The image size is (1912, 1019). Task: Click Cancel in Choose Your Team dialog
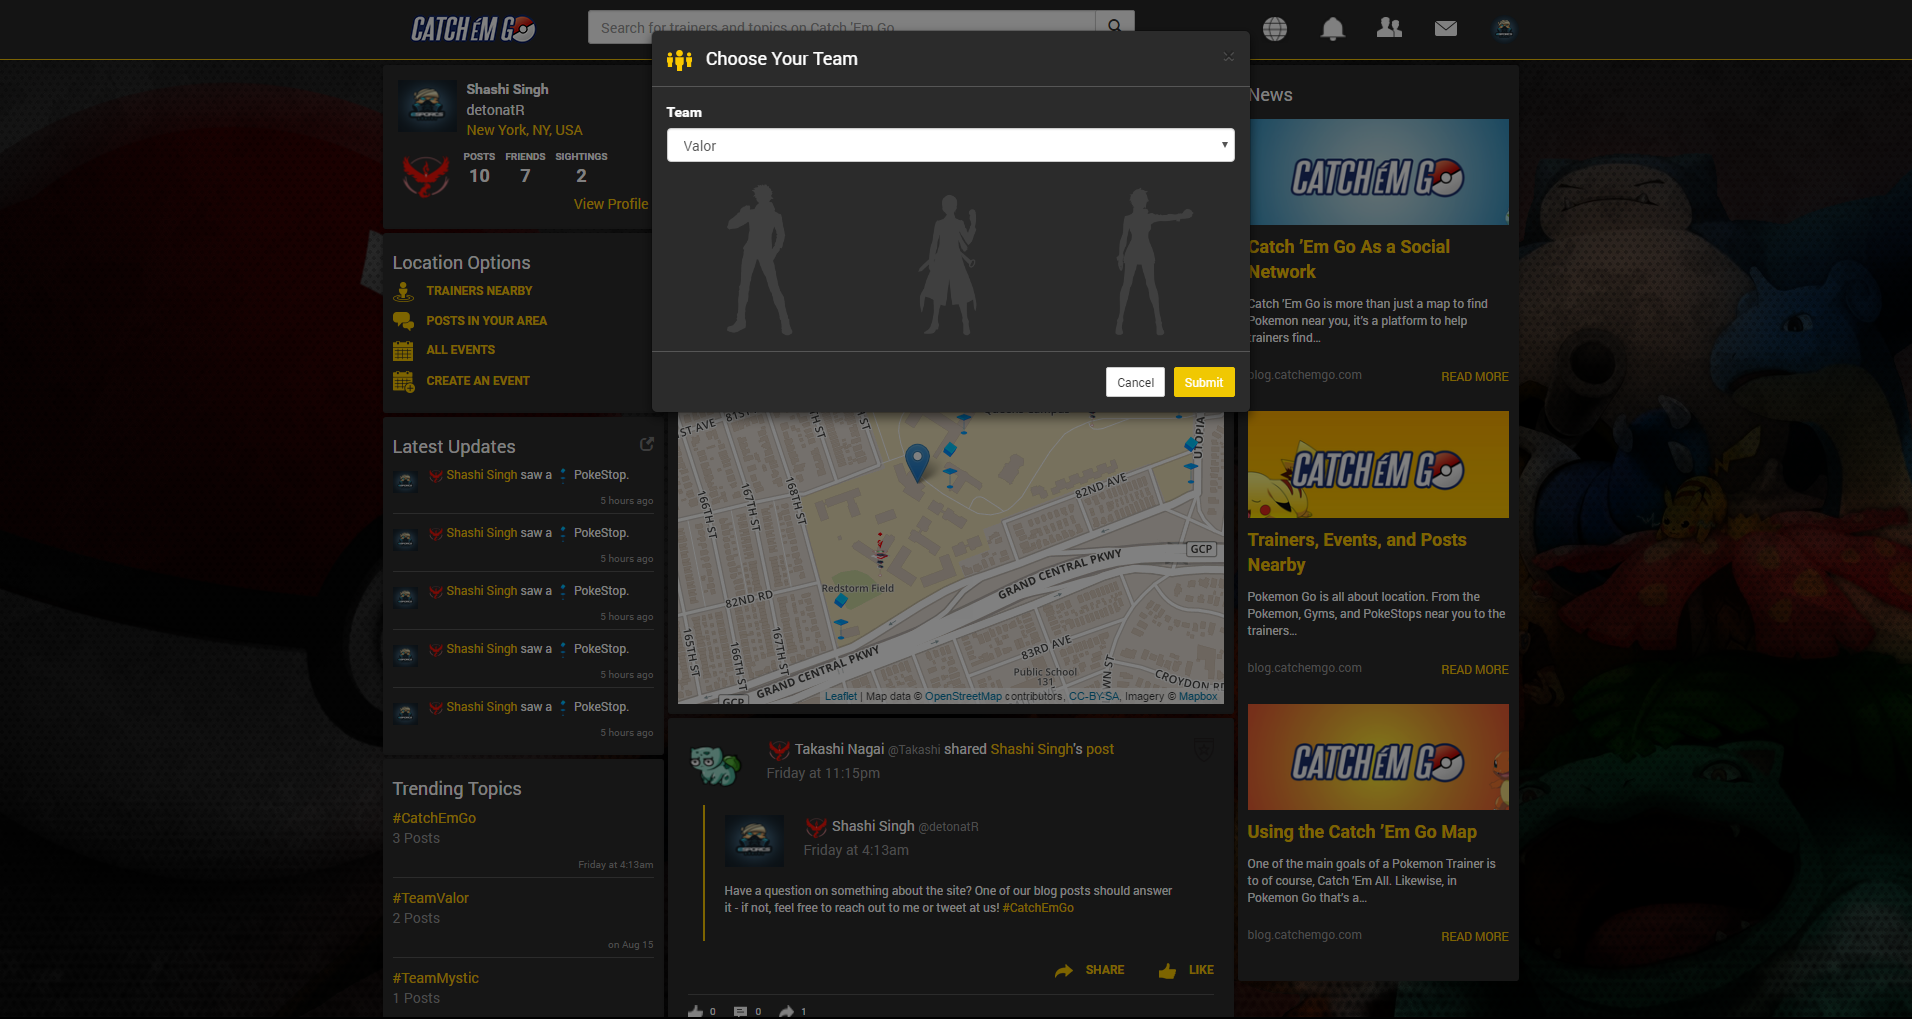point(1135,382)
